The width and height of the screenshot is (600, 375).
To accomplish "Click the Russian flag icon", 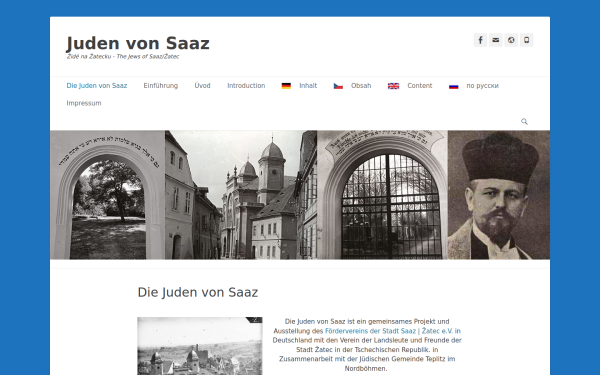I will pos(453,86).
